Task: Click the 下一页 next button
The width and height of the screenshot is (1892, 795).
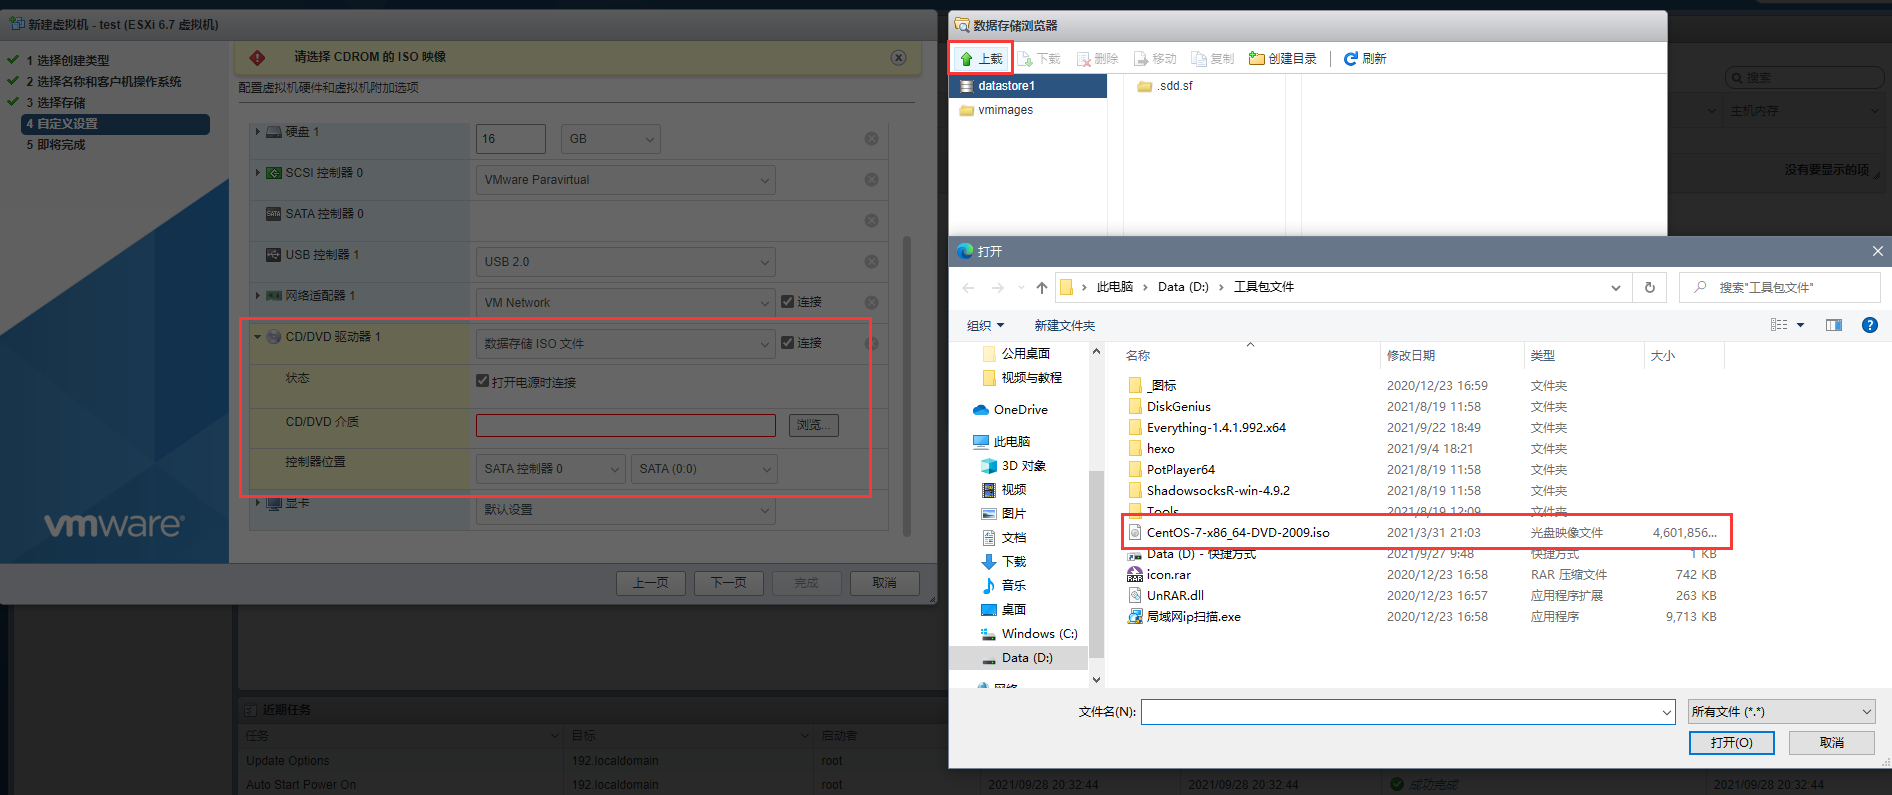Action: pos(728,583)
